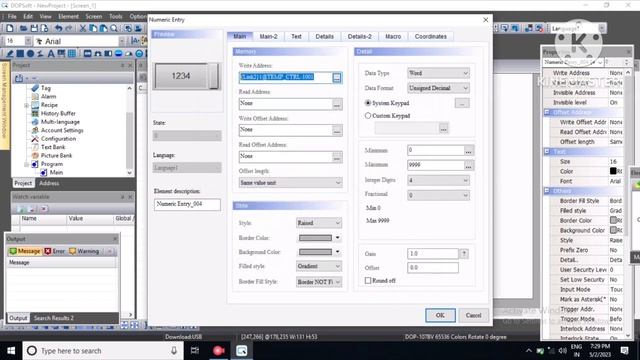
Task: Switch to the Main-2 tab
Action: (268, 36)
